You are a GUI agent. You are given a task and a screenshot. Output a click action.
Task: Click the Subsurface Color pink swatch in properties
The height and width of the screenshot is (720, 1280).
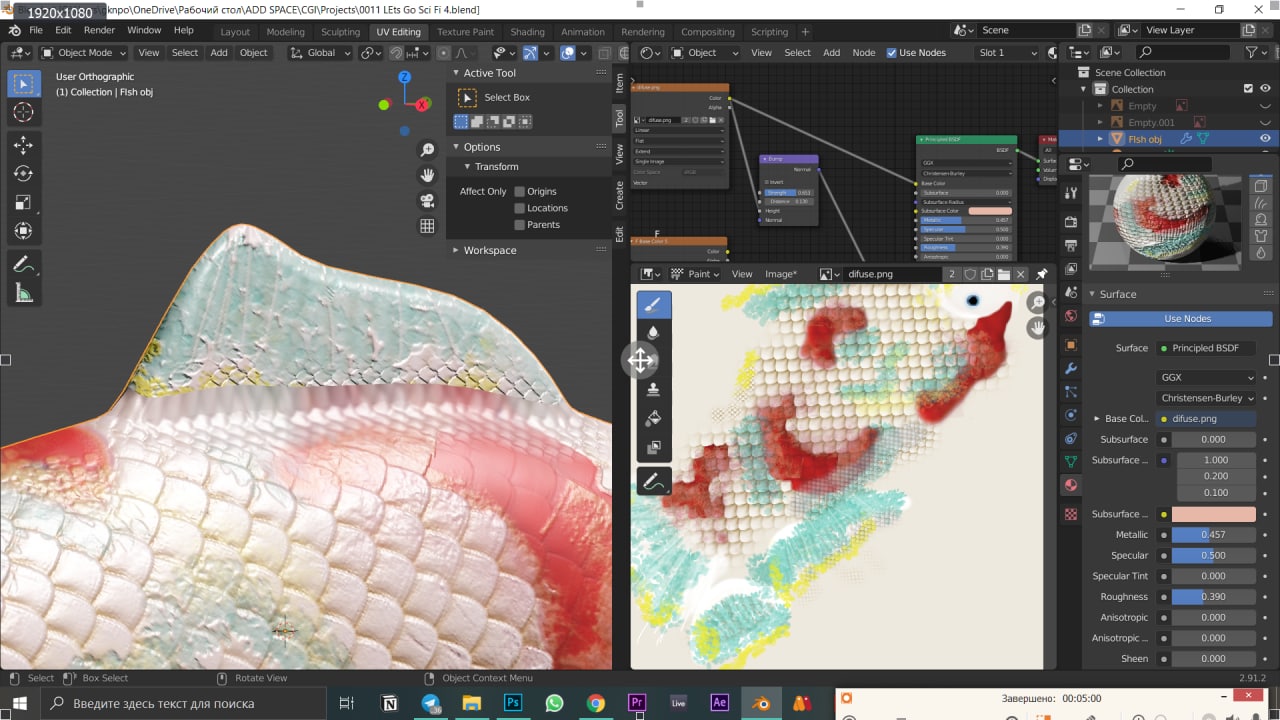[x=1214, y=514]
